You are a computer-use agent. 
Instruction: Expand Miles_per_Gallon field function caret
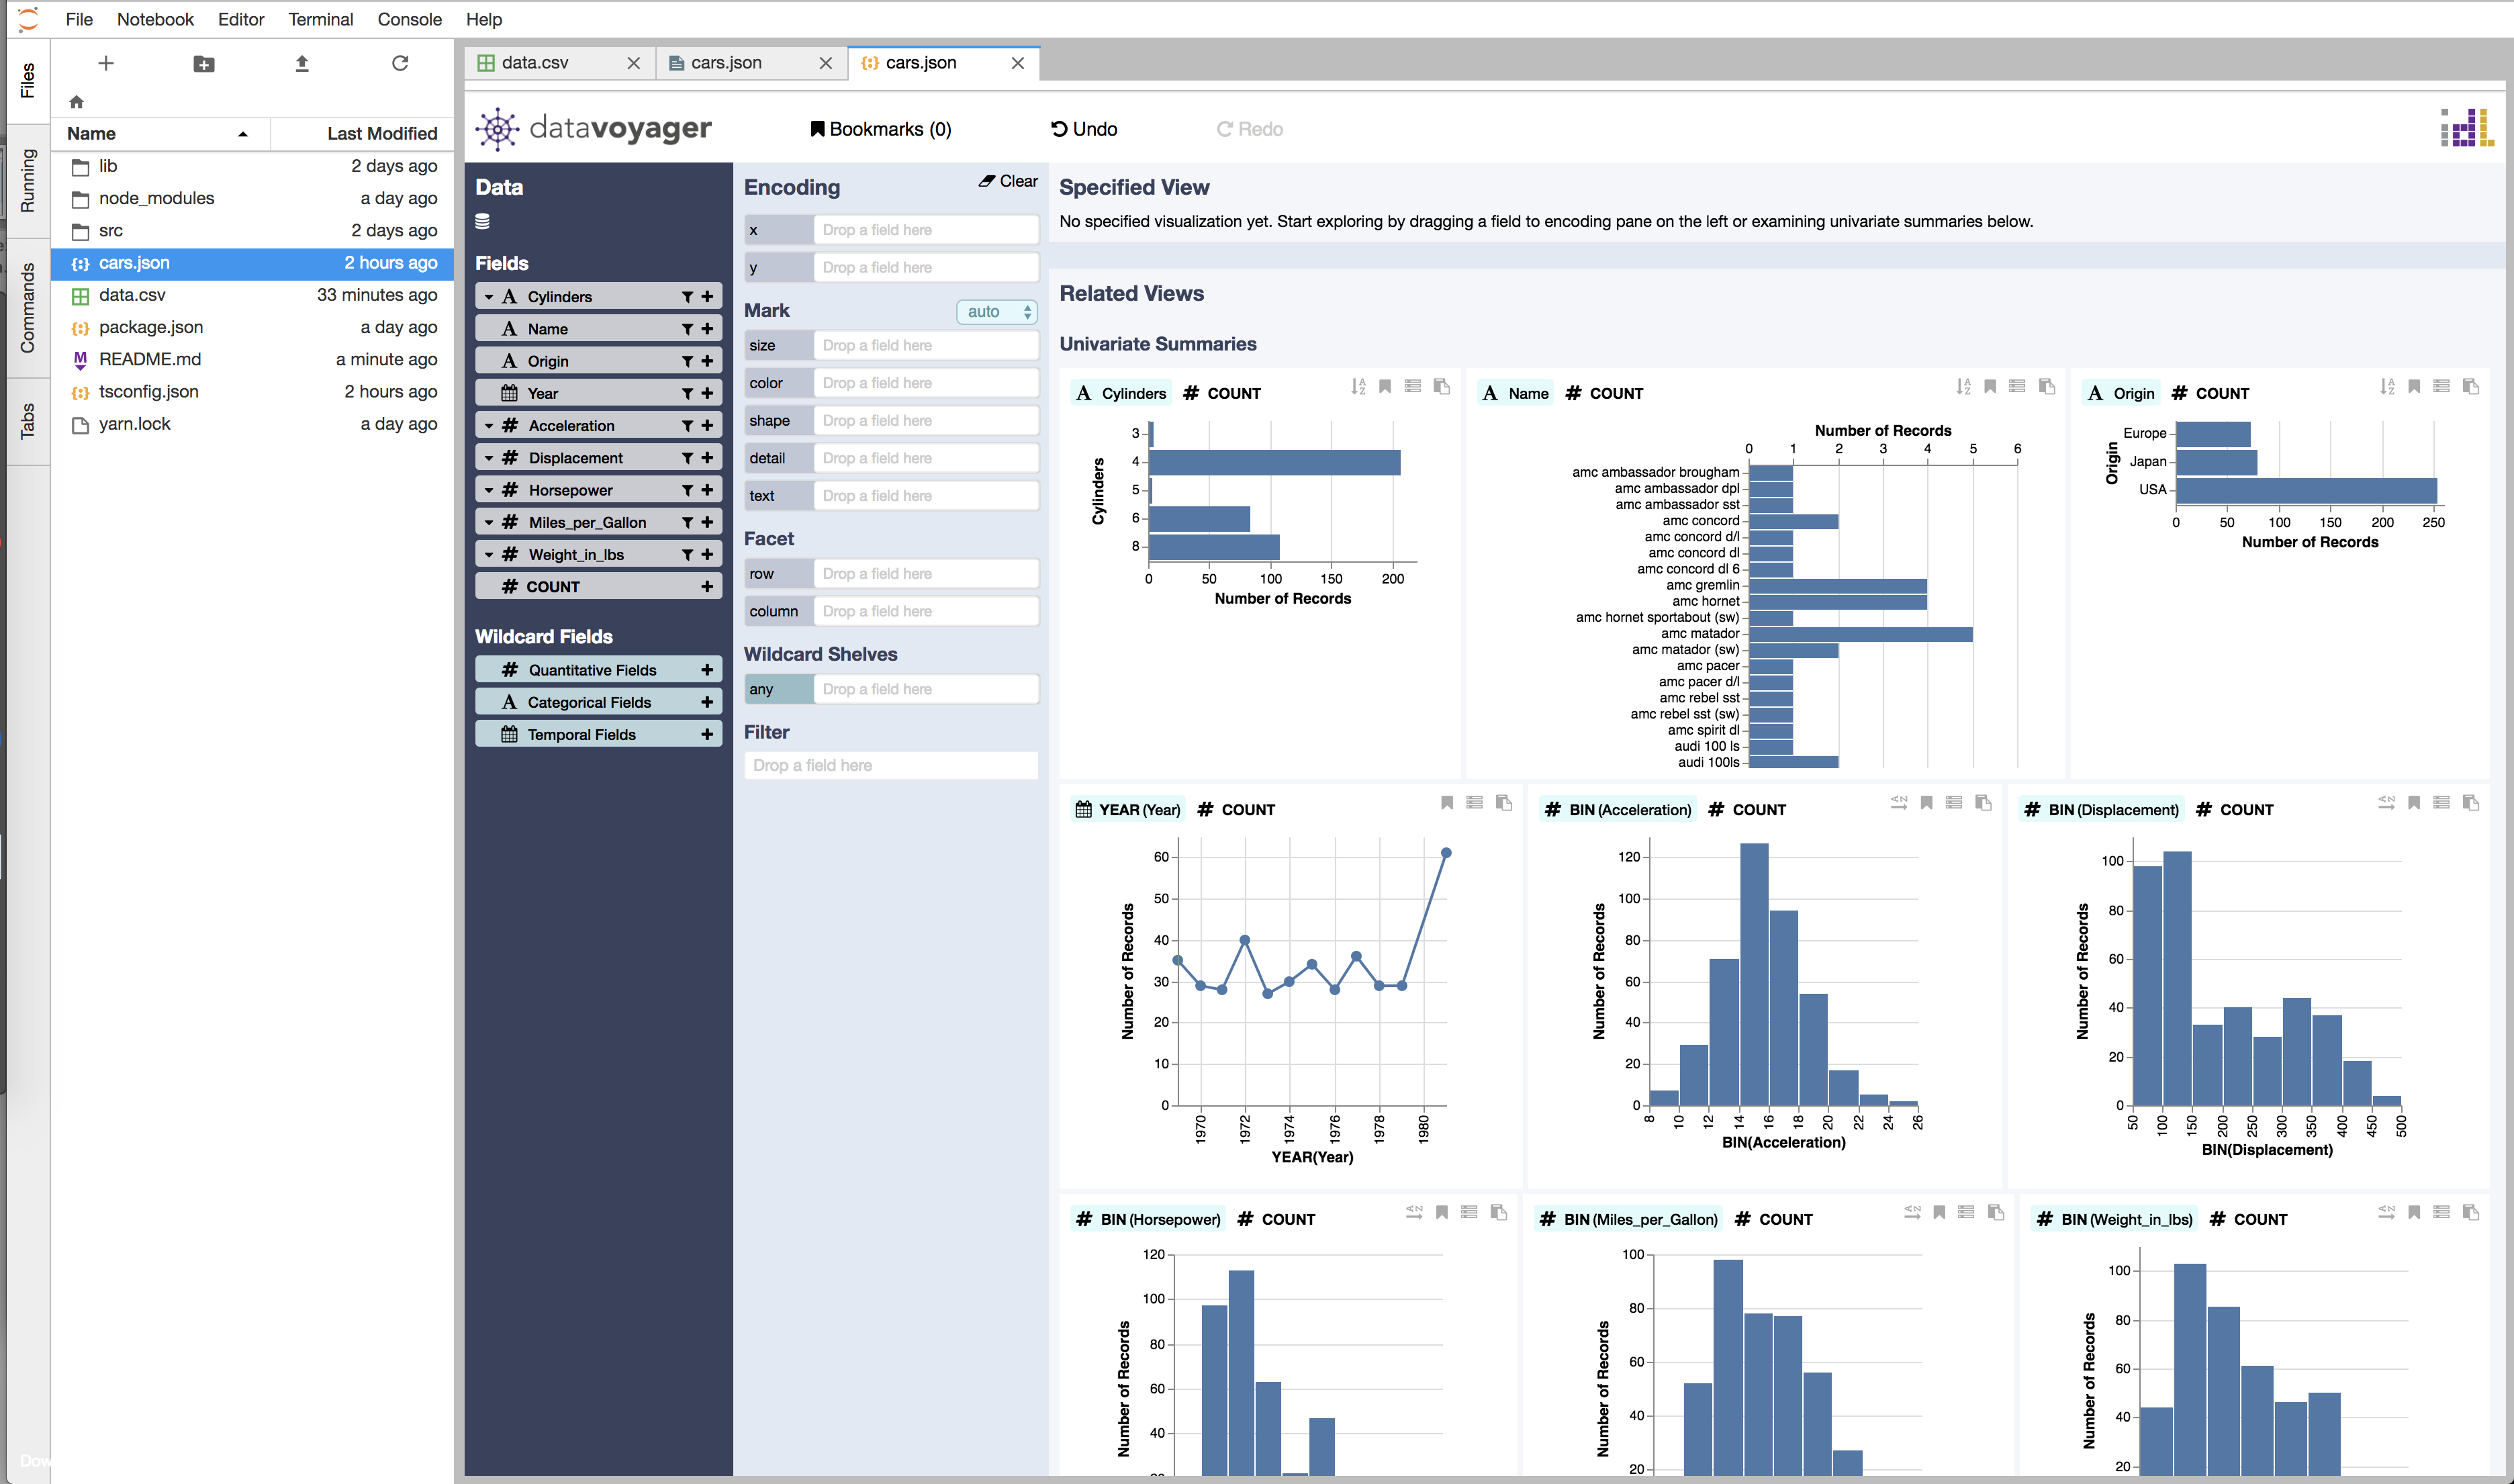pyautogui.click(x=489, y=523)
